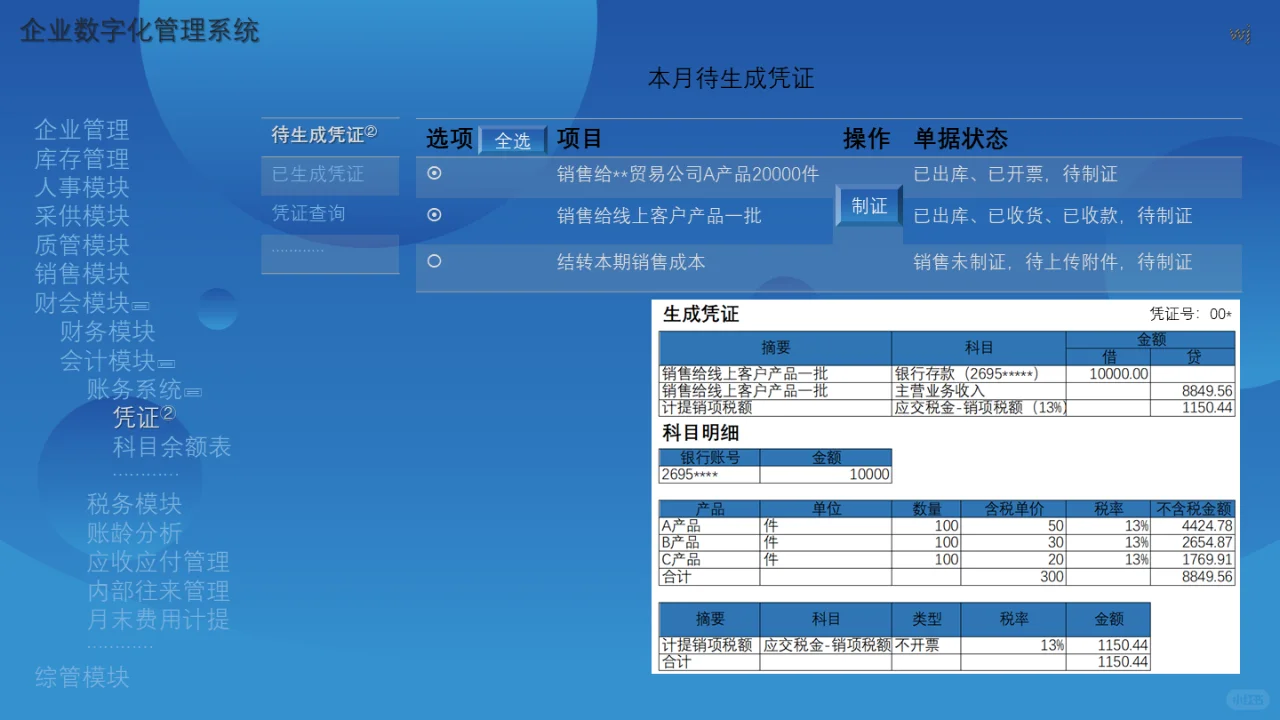Open 企业管理 in the sidebar
Screen dimensions: 1280x720
coord(82,130)
